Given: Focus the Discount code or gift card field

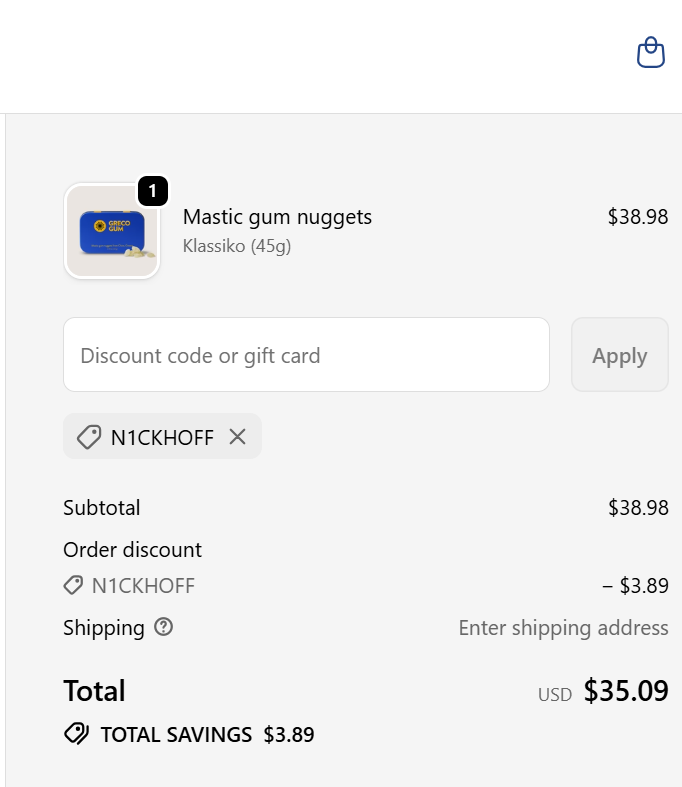Looking at the screenshot, I should (306, 355).
